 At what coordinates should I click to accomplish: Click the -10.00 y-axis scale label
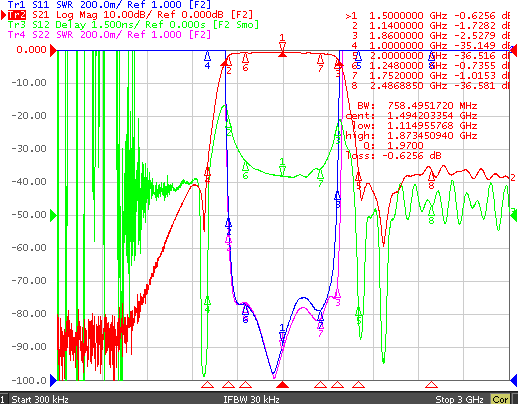pyautogui.click(x=29, y=83)
